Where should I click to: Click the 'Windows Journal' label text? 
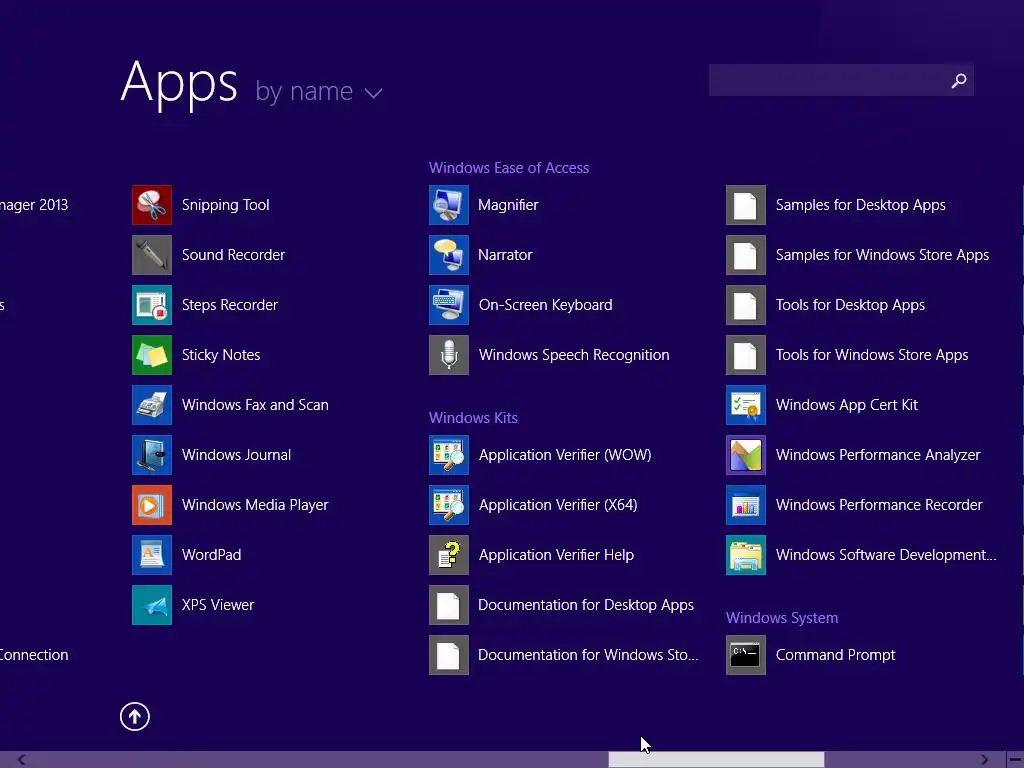pyautogui.click(x=236, y=455)
